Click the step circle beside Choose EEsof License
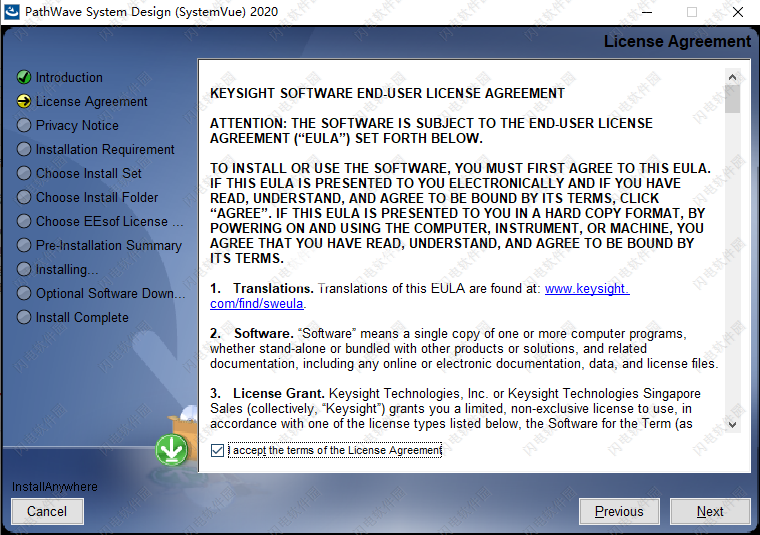Screen dimensions: 760x535 coord(24,221)
